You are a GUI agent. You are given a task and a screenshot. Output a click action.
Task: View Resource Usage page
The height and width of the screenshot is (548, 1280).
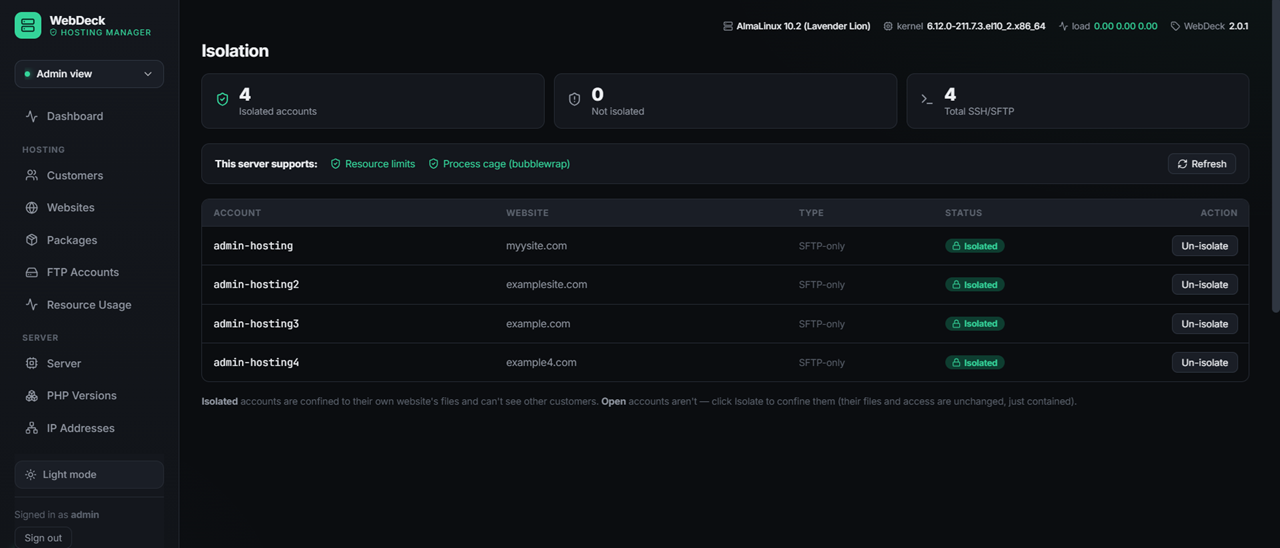click(x=89, y=304)
